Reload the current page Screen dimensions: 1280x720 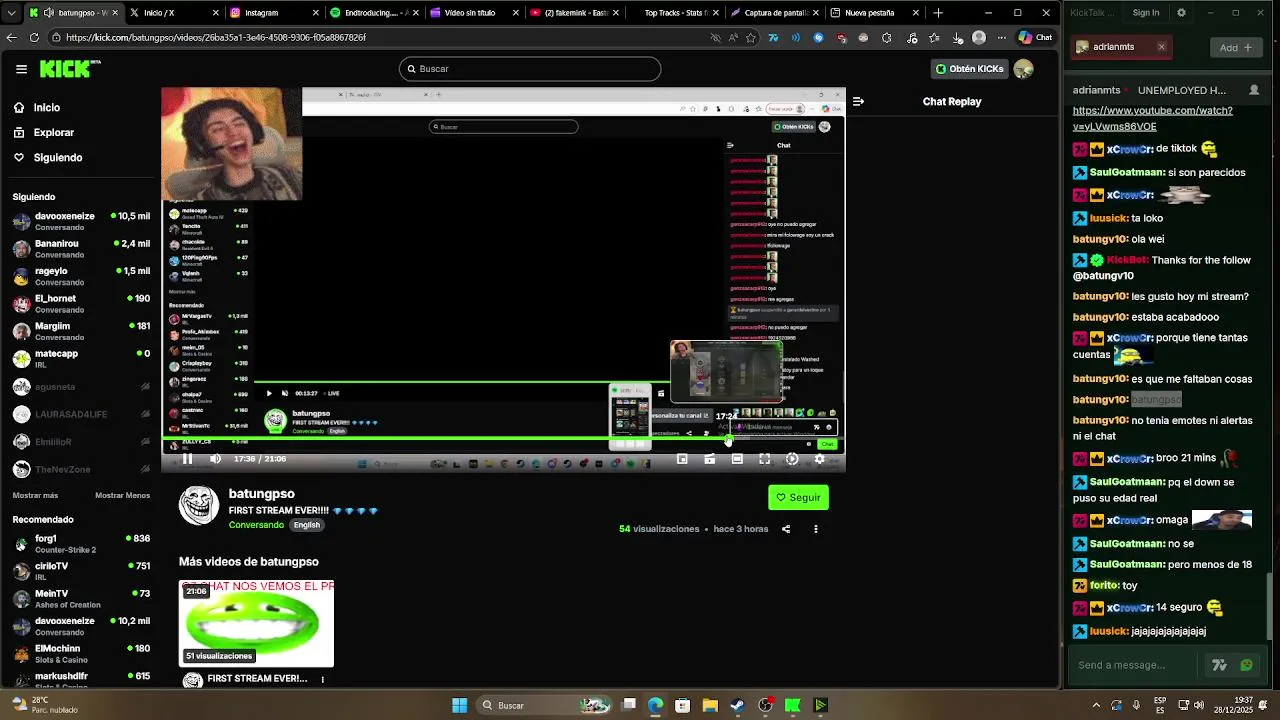pos(34,37)
